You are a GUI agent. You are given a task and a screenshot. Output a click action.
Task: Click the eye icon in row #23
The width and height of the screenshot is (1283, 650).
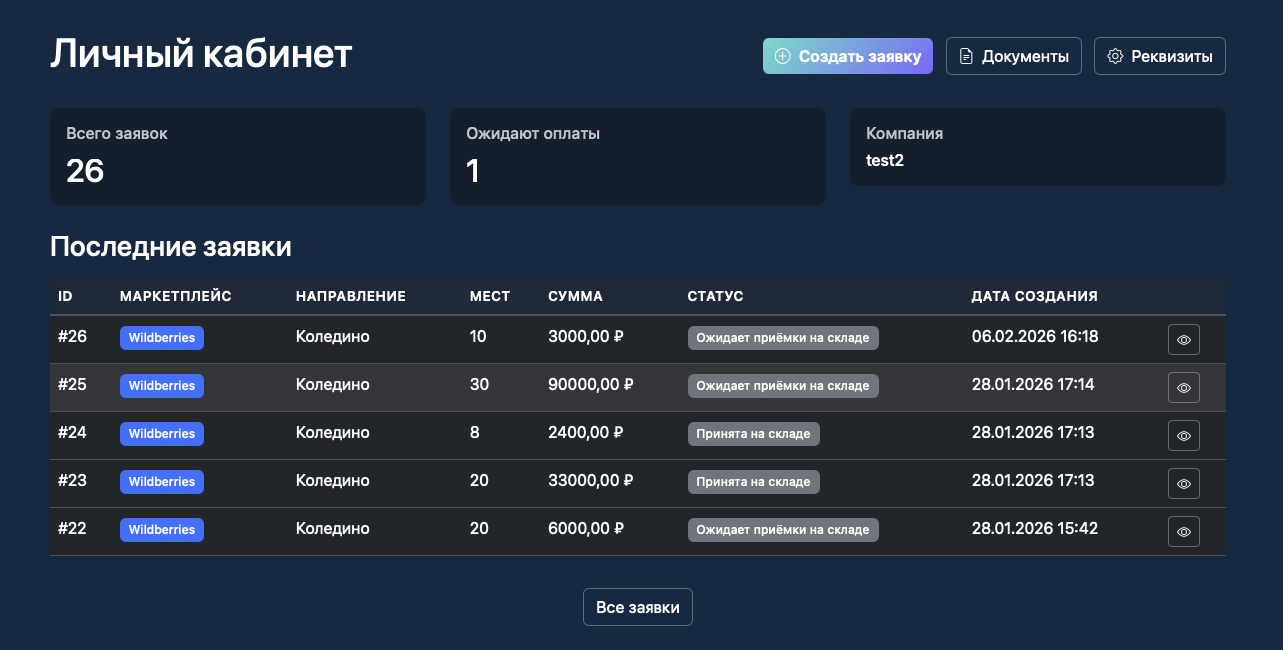1184,484
